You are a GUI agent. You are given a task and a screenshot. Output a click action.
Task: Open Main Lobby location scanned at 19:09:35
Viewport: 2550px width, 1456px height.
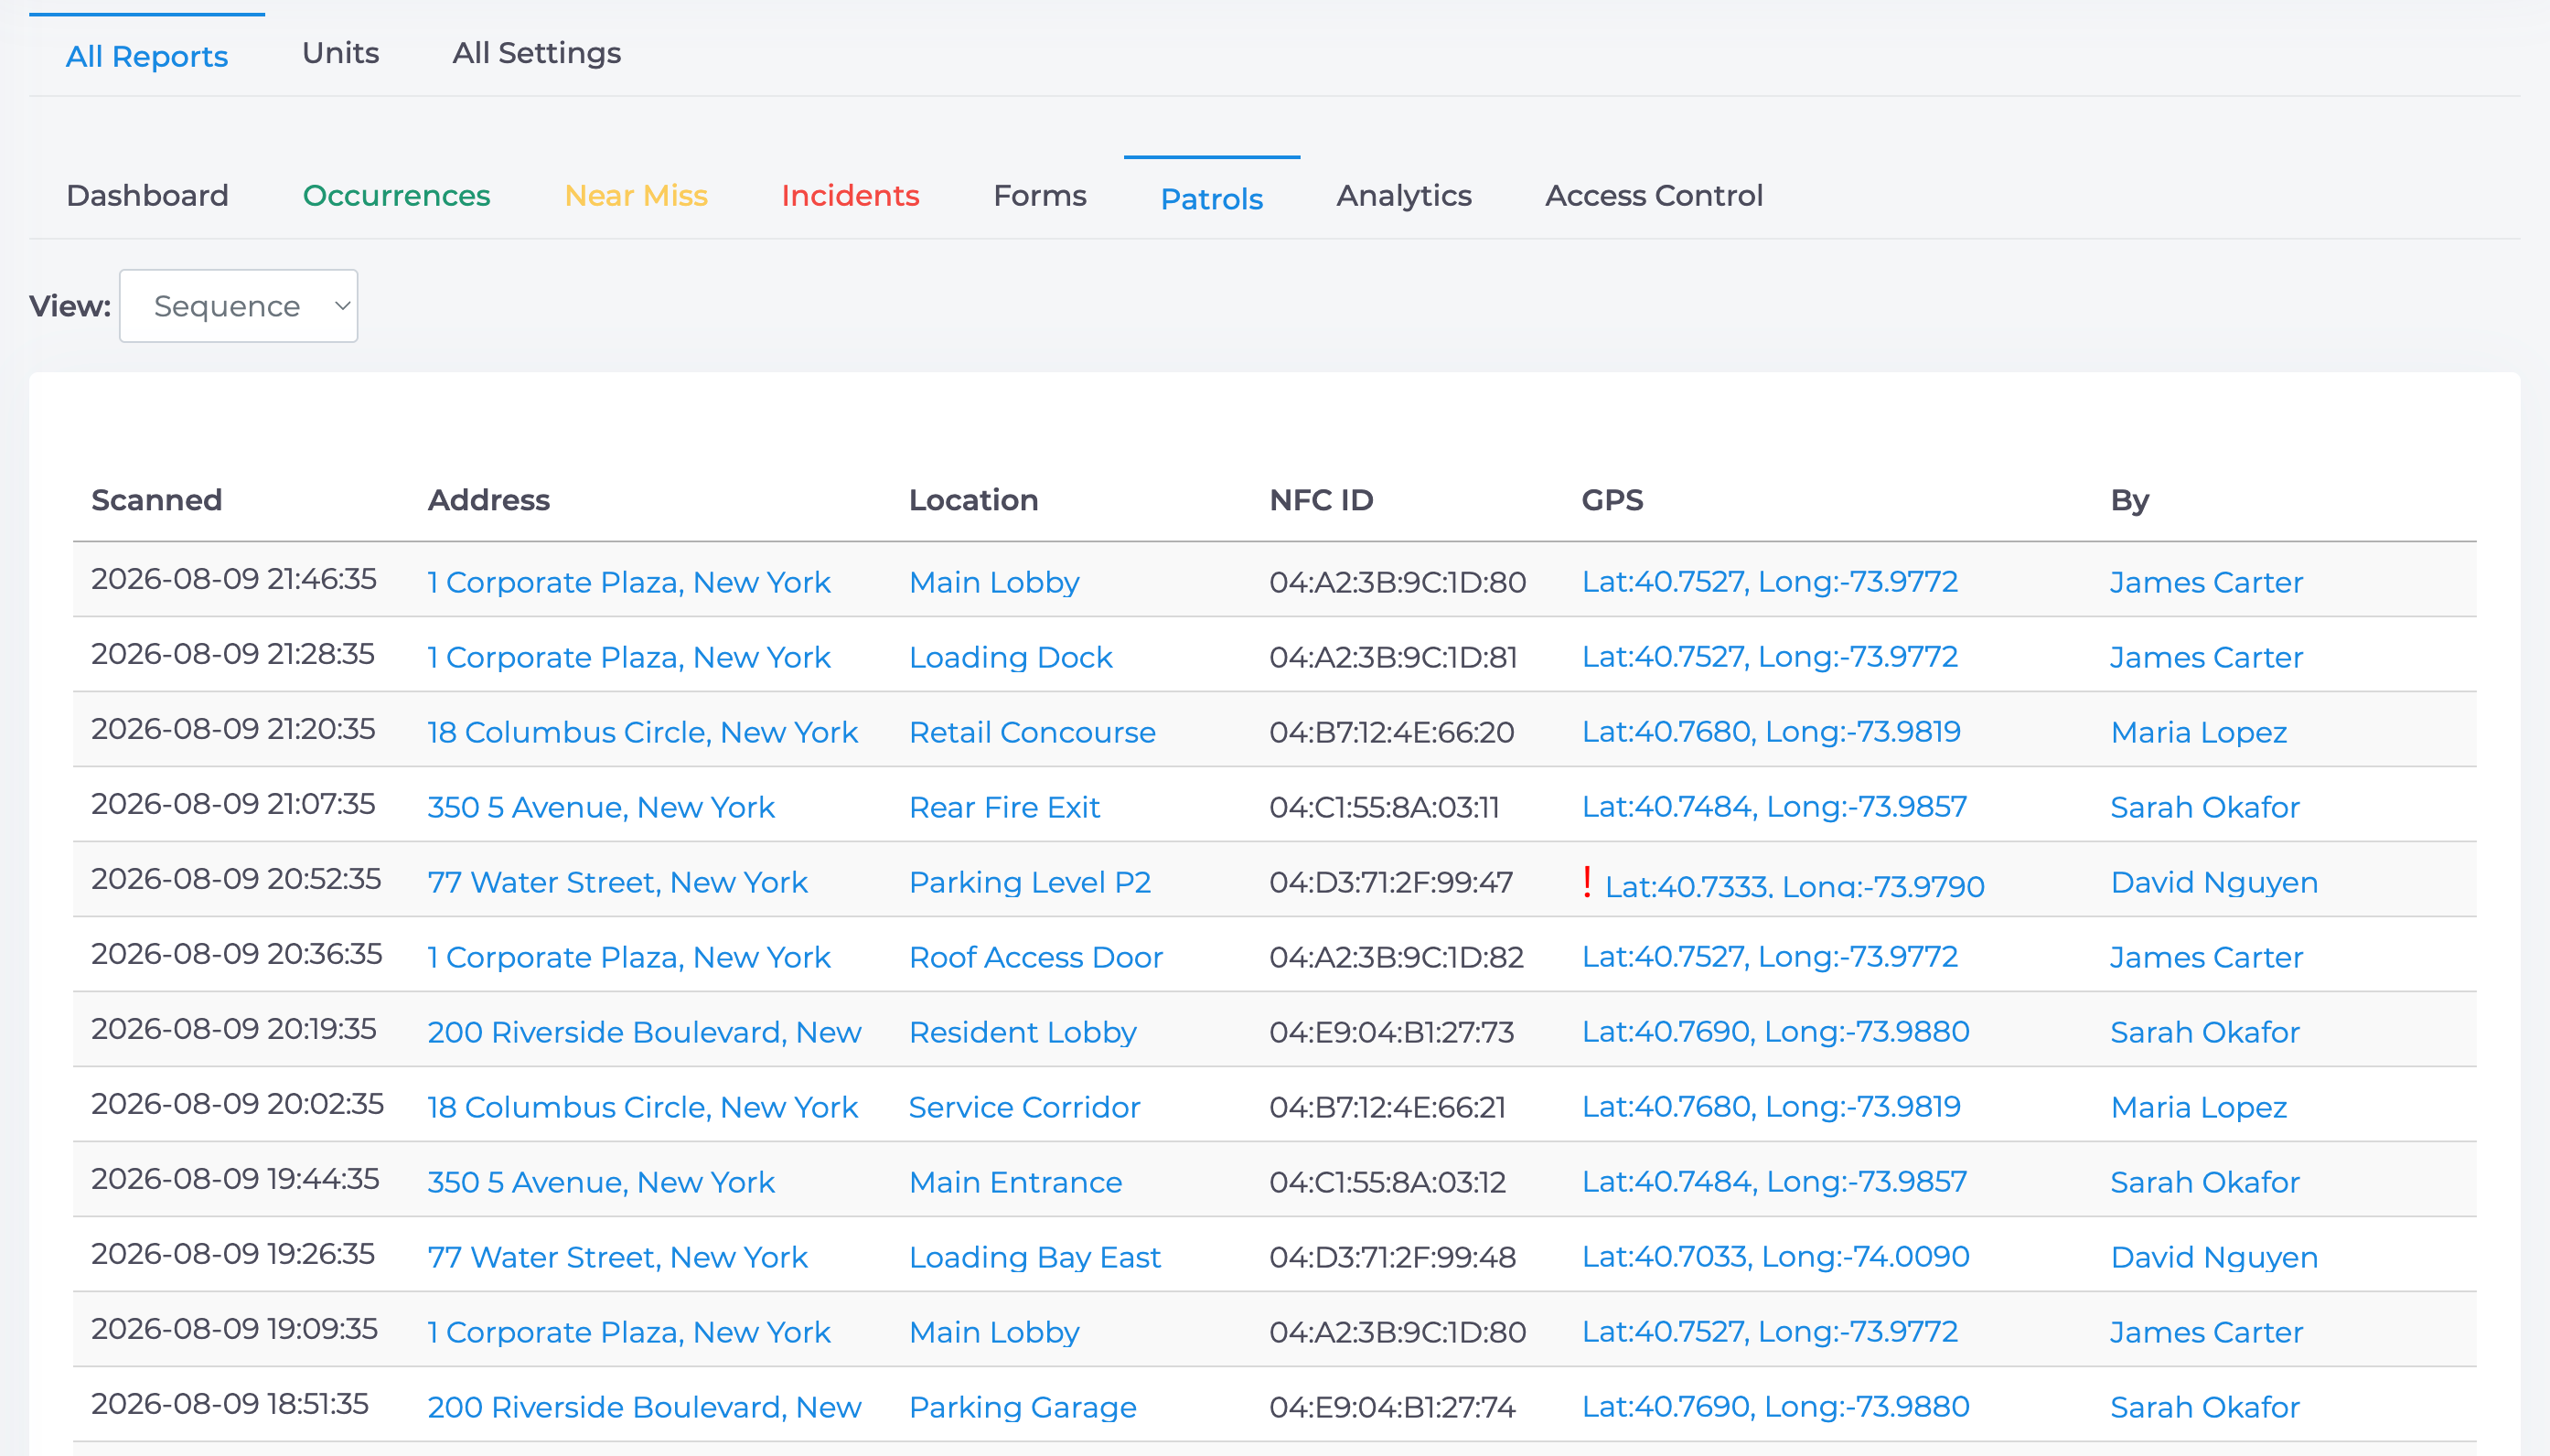(994, 1332)
